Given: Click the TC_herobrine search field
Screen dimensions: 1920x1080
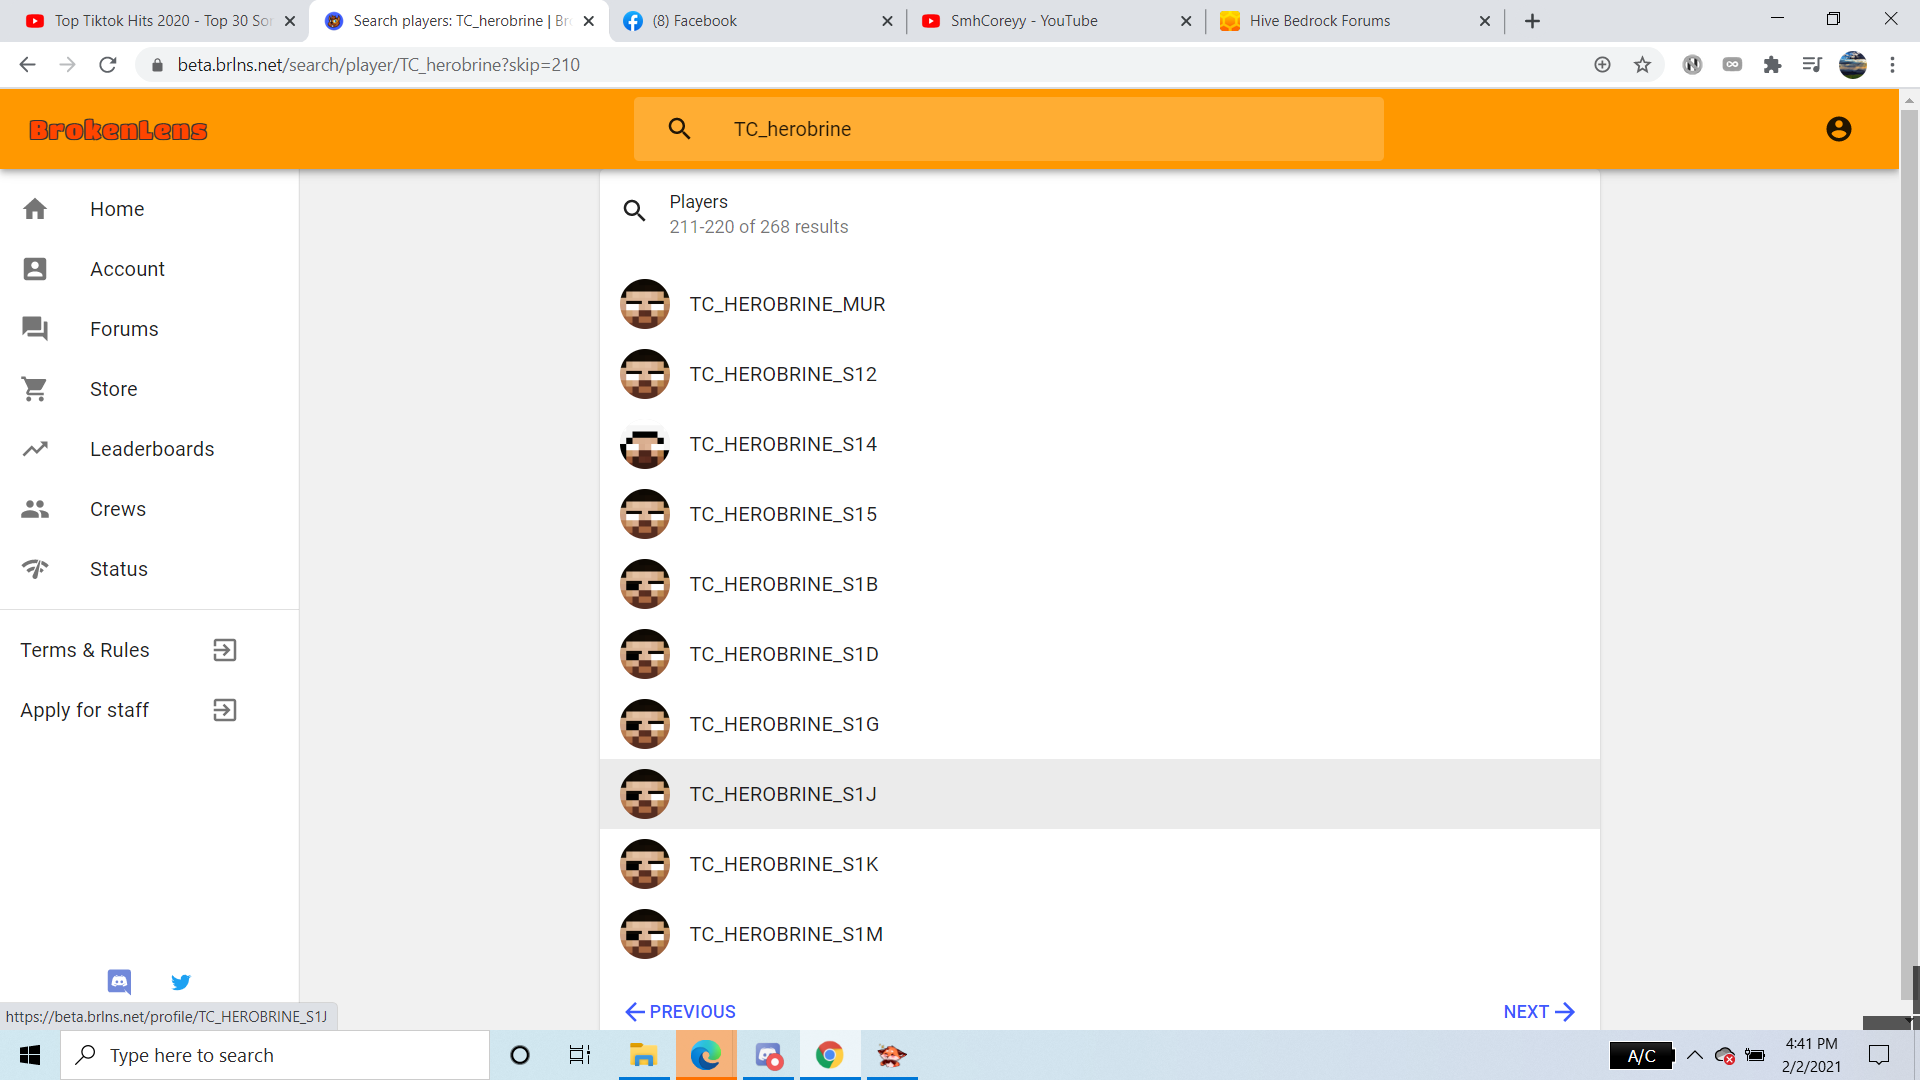Looking at the screenshot, I should [1009, 129].
